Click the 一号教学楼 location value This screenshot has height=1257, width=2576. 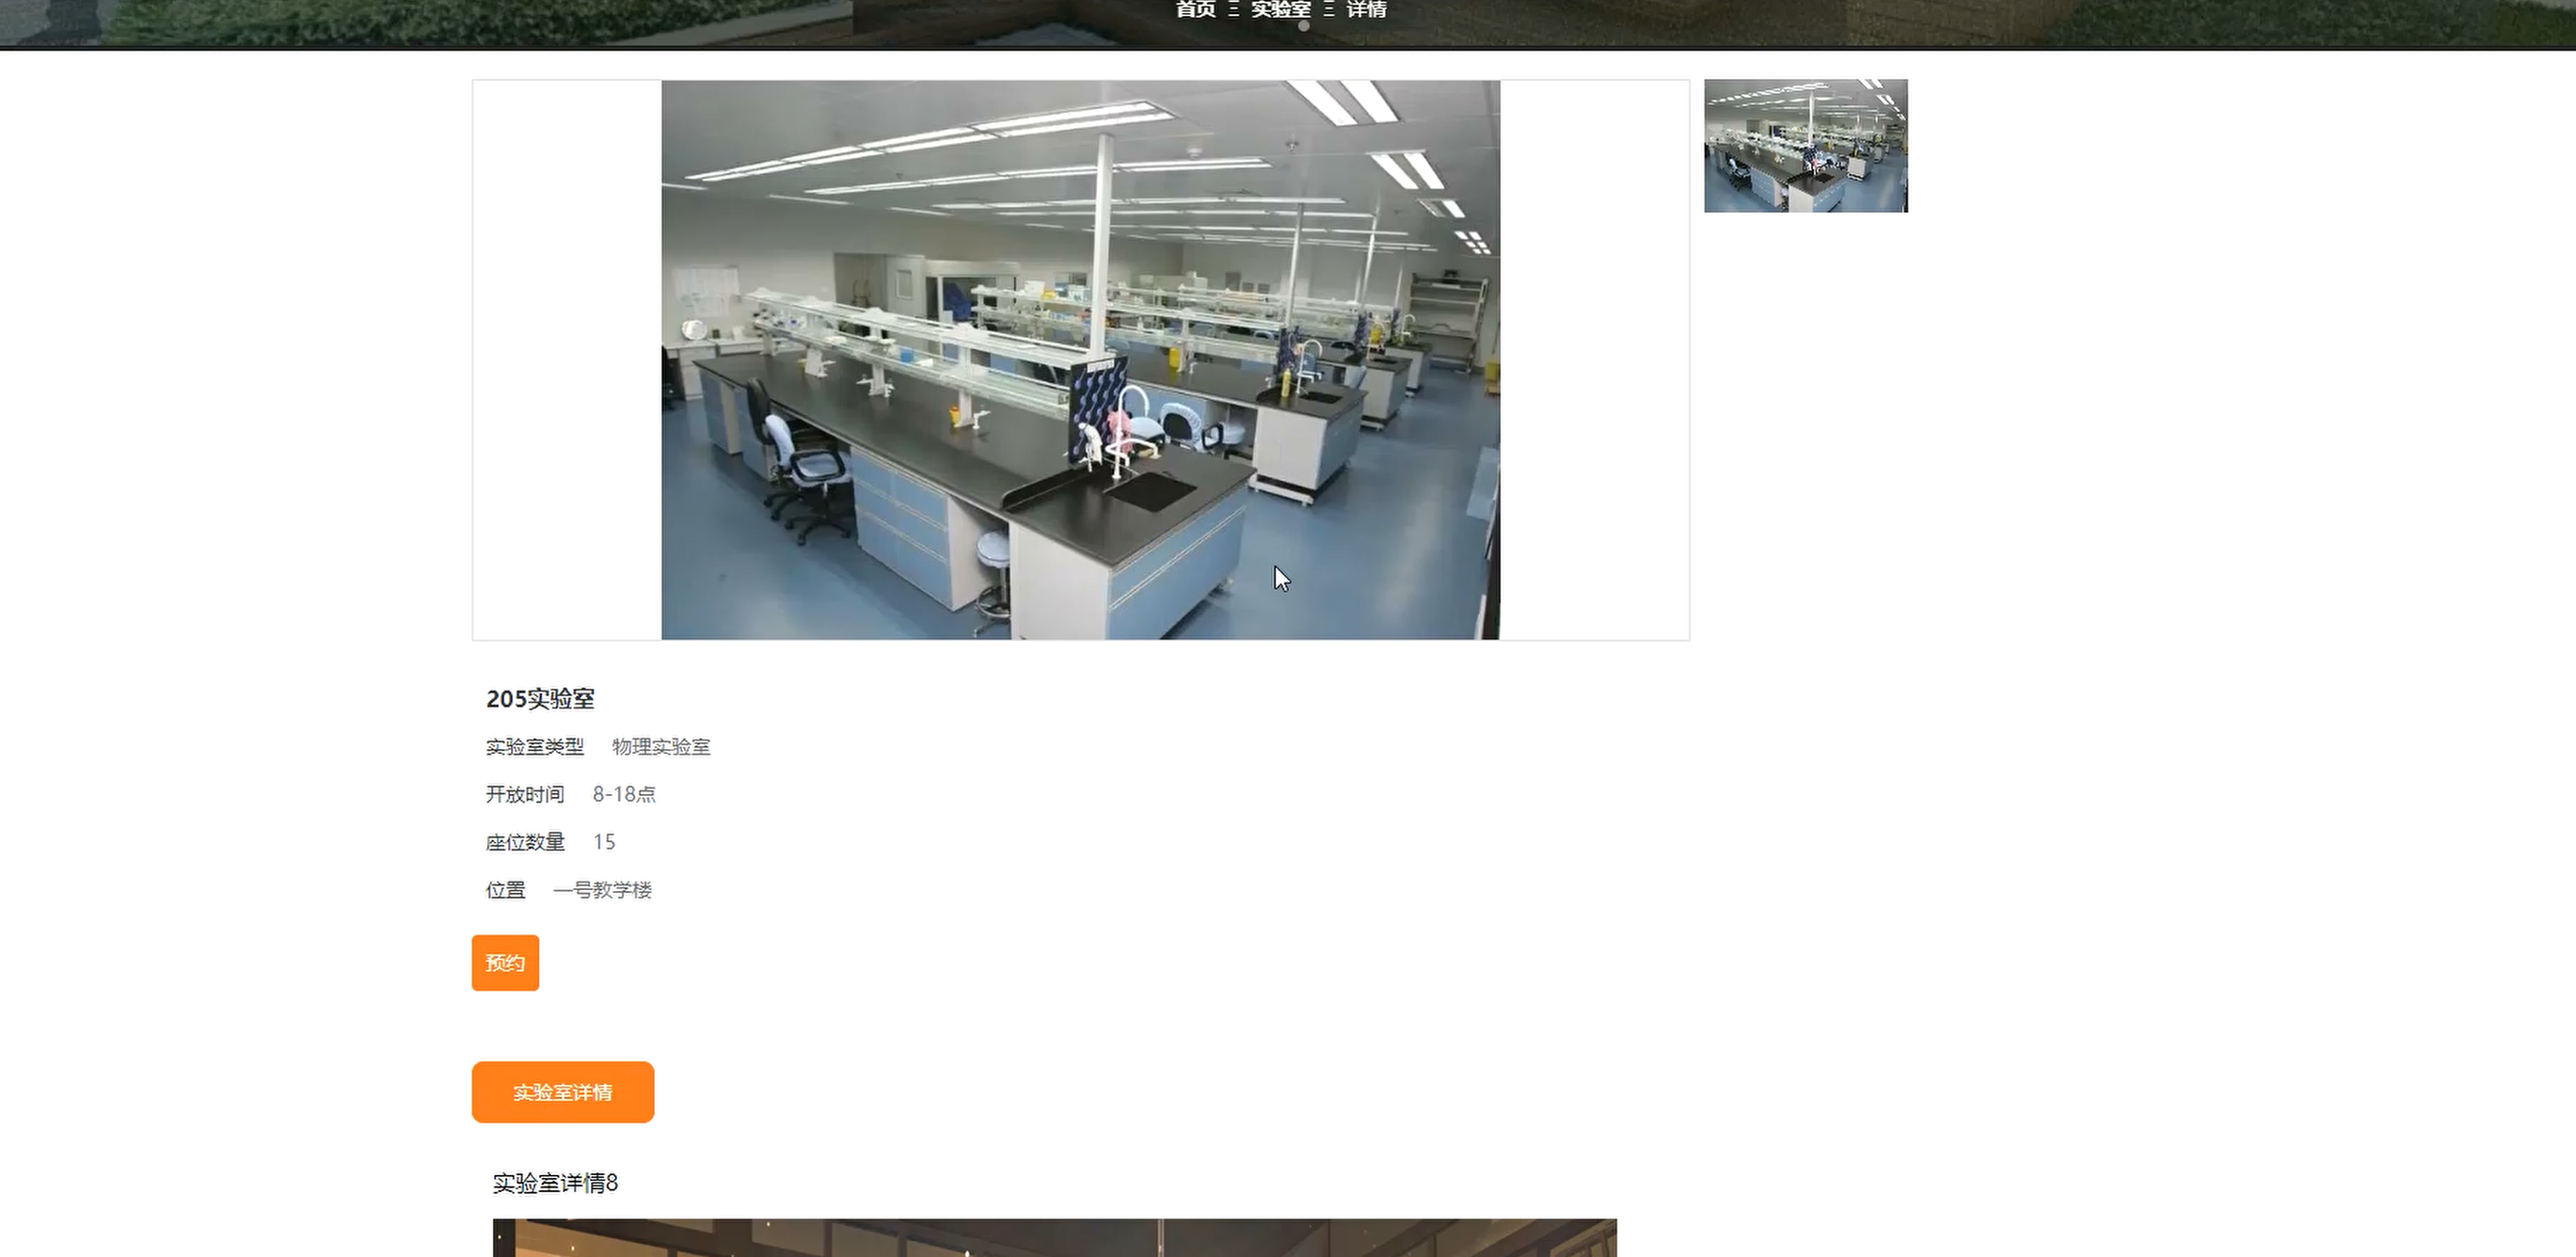coord(602,890)
